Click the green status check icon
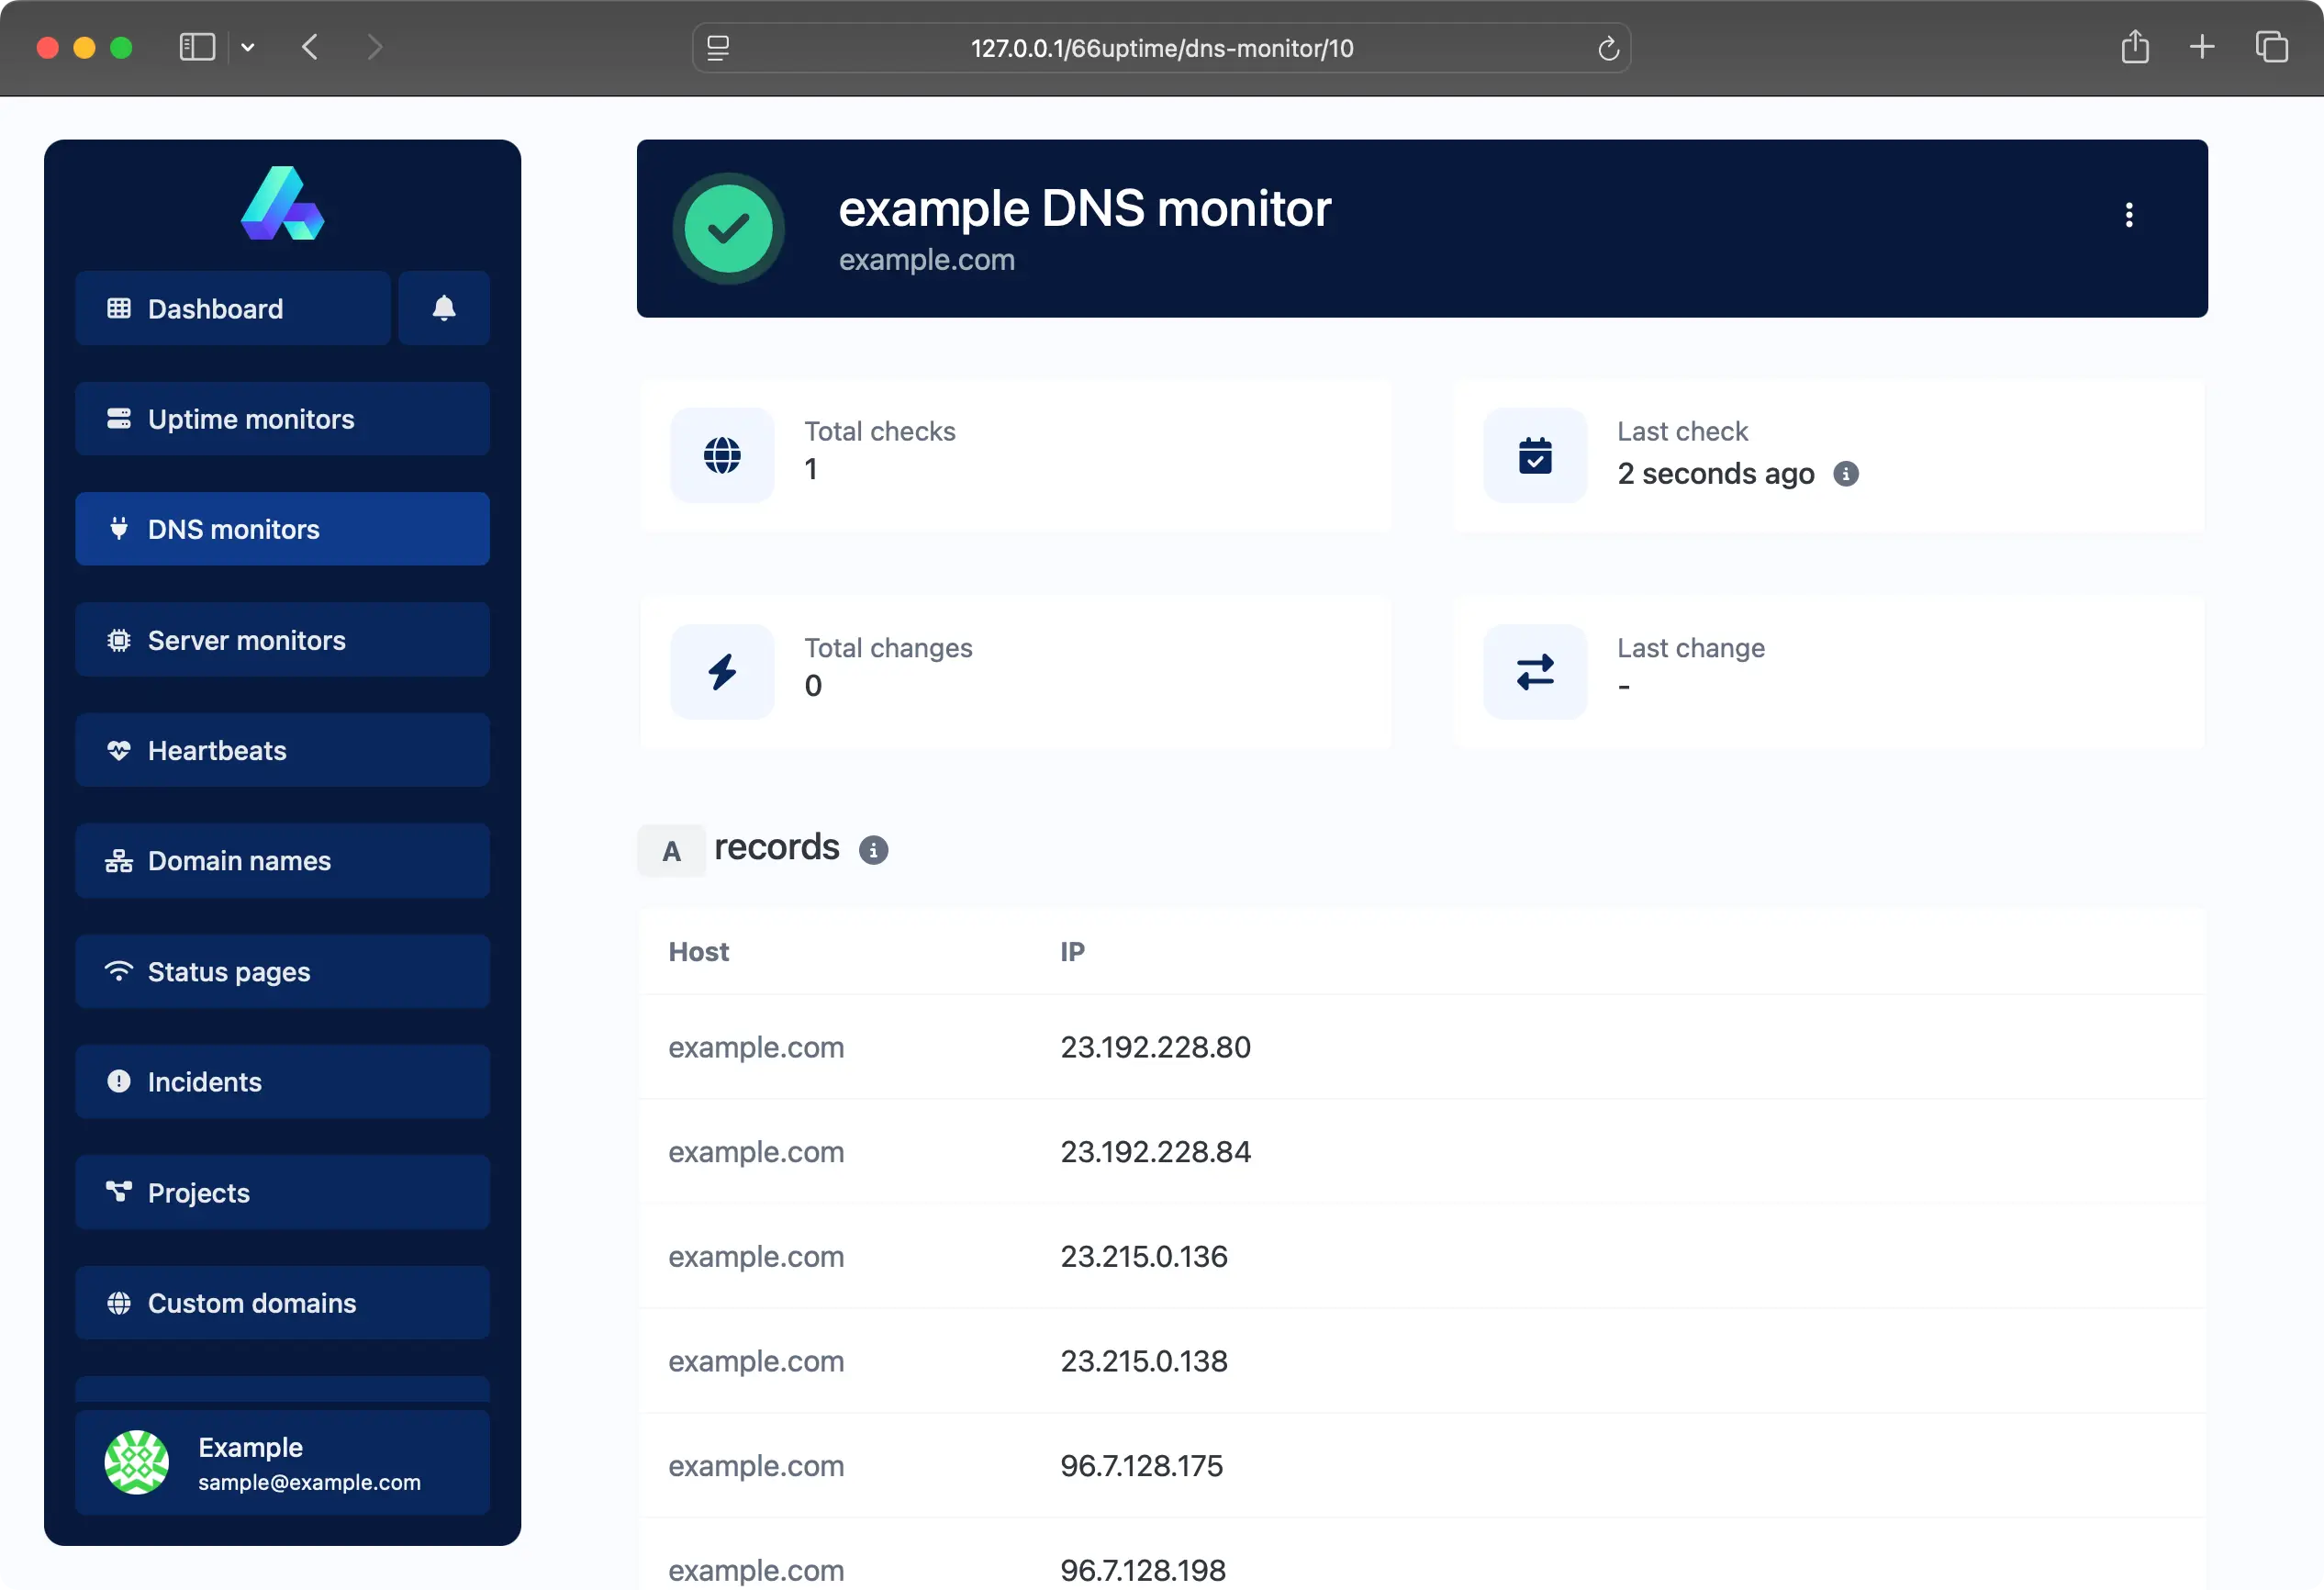The image size is (2324, 1590). 728,228
